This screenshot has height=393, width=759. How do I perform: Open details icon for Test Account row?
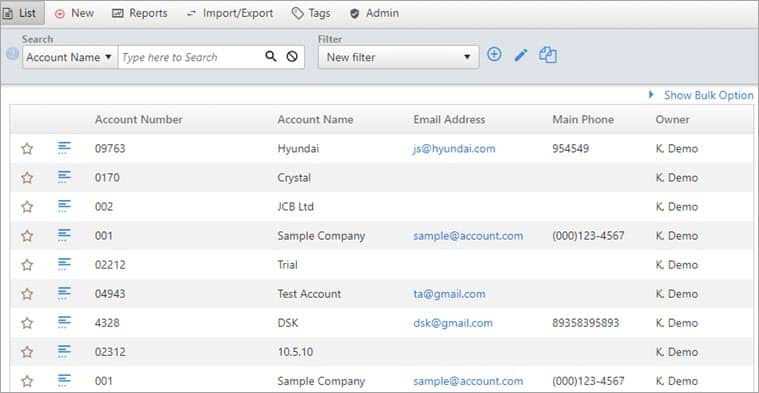tap(64, 293)
